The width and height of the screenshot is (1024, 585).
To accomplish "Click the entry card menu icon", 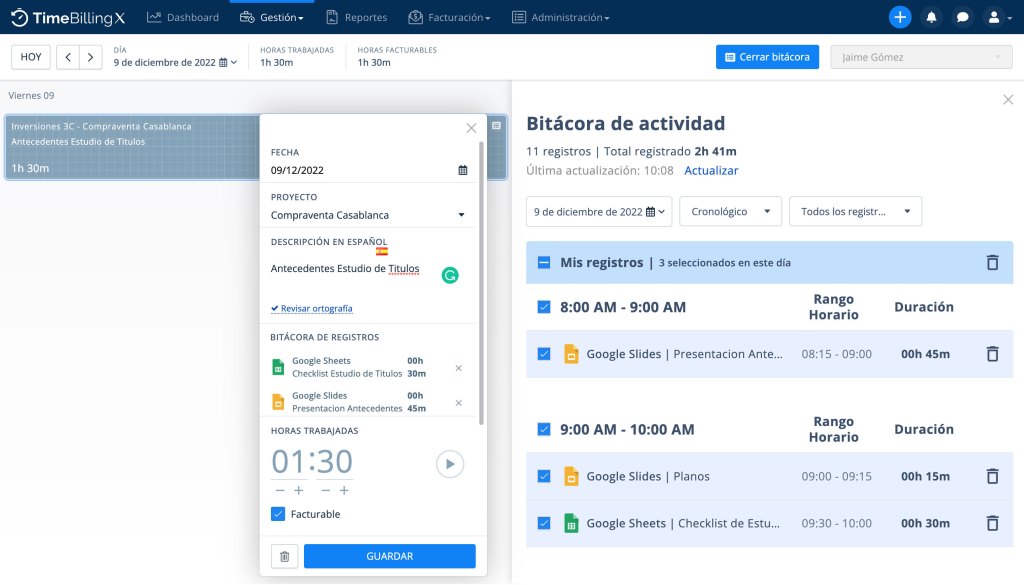I will 496,125.
